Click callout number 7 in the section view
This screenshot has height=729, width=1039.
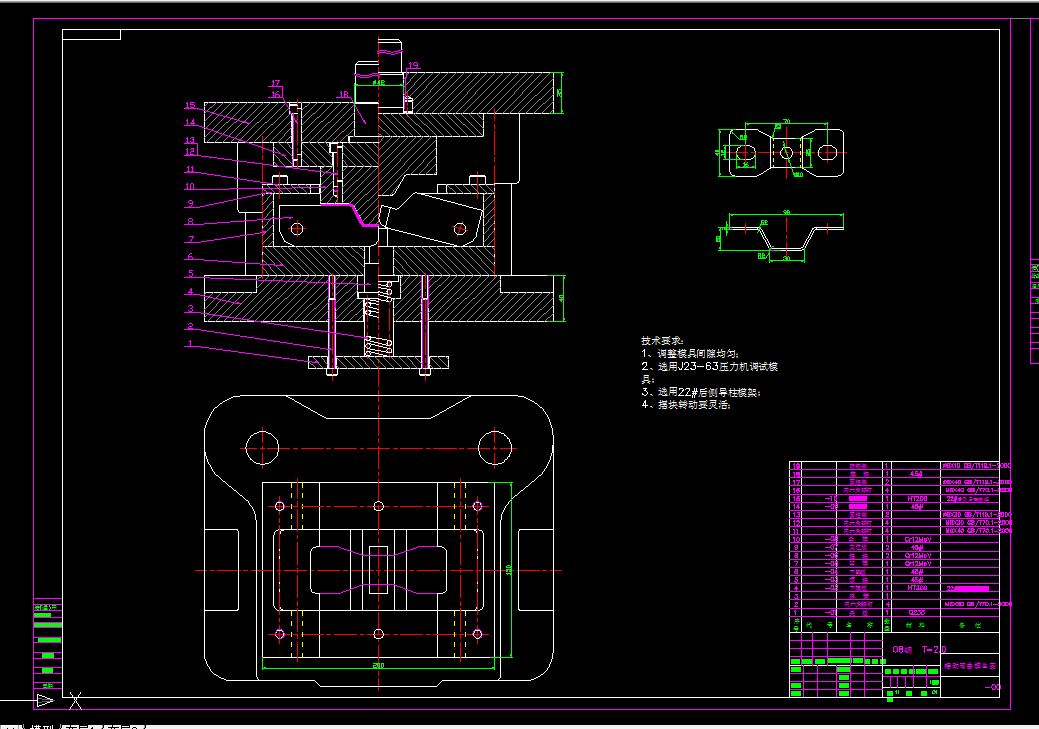[x=191, y=239]
